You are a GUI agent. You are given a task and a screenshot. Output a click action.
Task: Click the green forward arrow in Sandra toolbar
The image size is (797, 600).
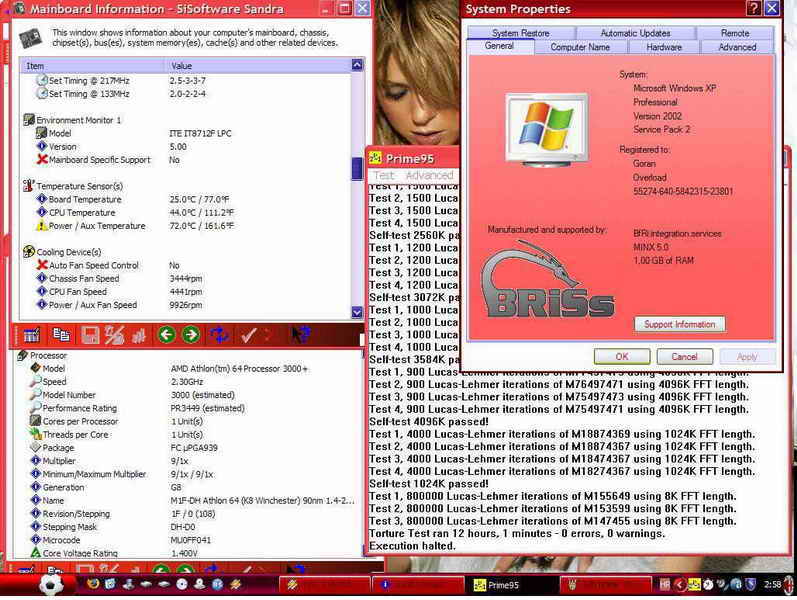point(190,335)
